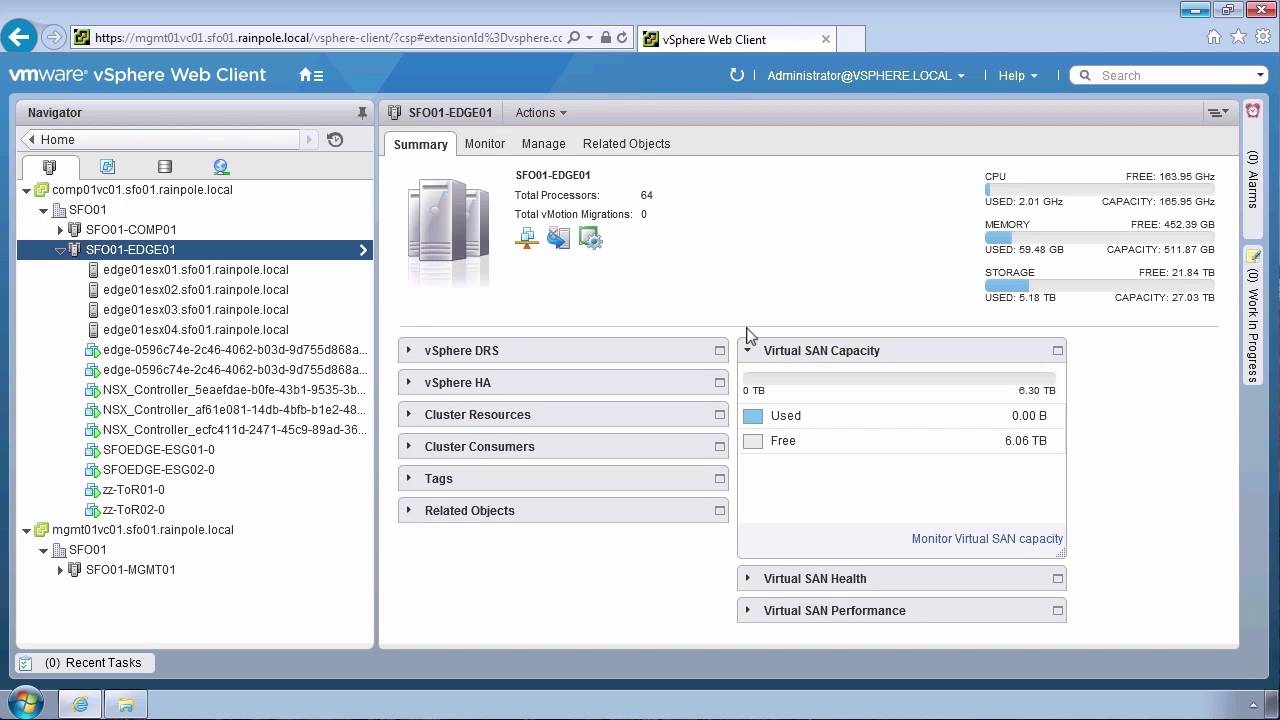Refresh the vSphere Web Client view
The width and height of the screenshot is (1280, 720).
pyautogui.click(x=737, y=75)
